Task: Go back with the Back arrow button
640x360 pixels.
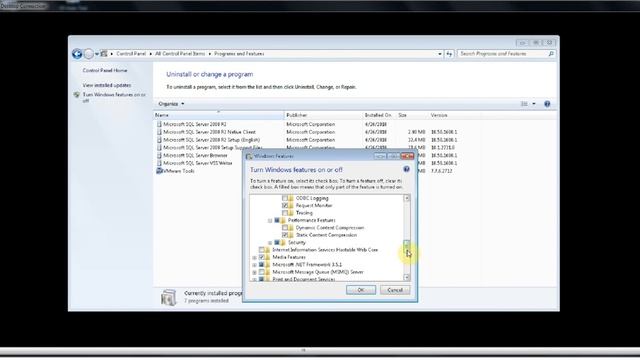Action: point(77,54)
